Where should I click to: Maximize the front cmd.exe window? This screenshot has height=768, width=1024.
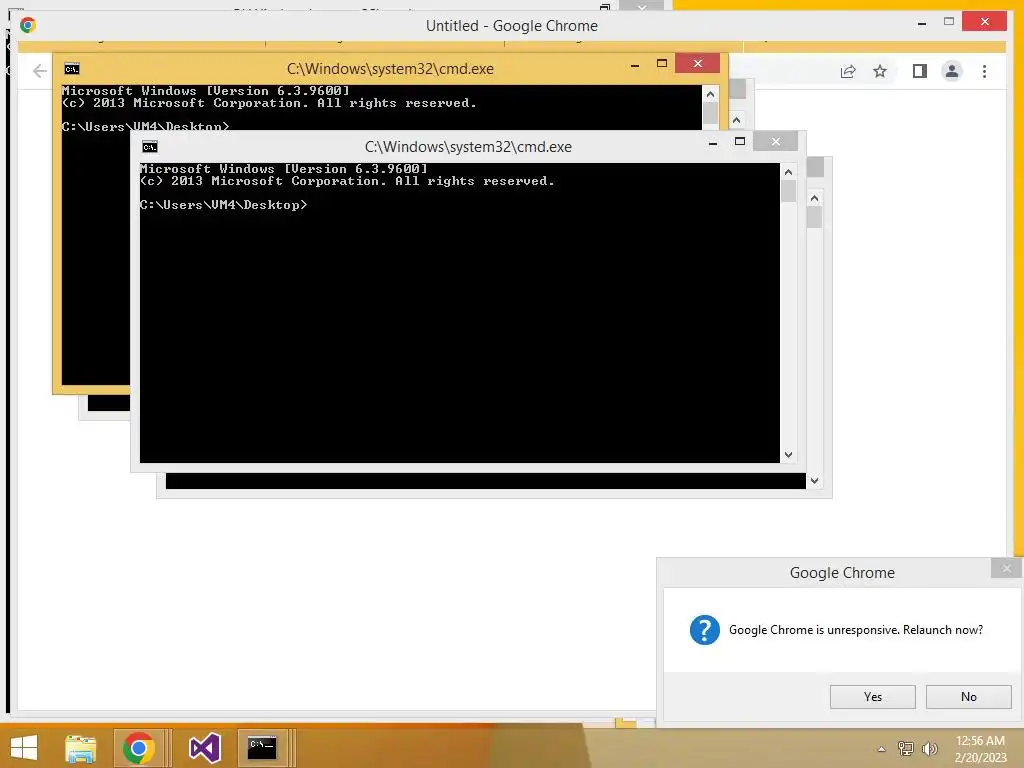[739, 141]
